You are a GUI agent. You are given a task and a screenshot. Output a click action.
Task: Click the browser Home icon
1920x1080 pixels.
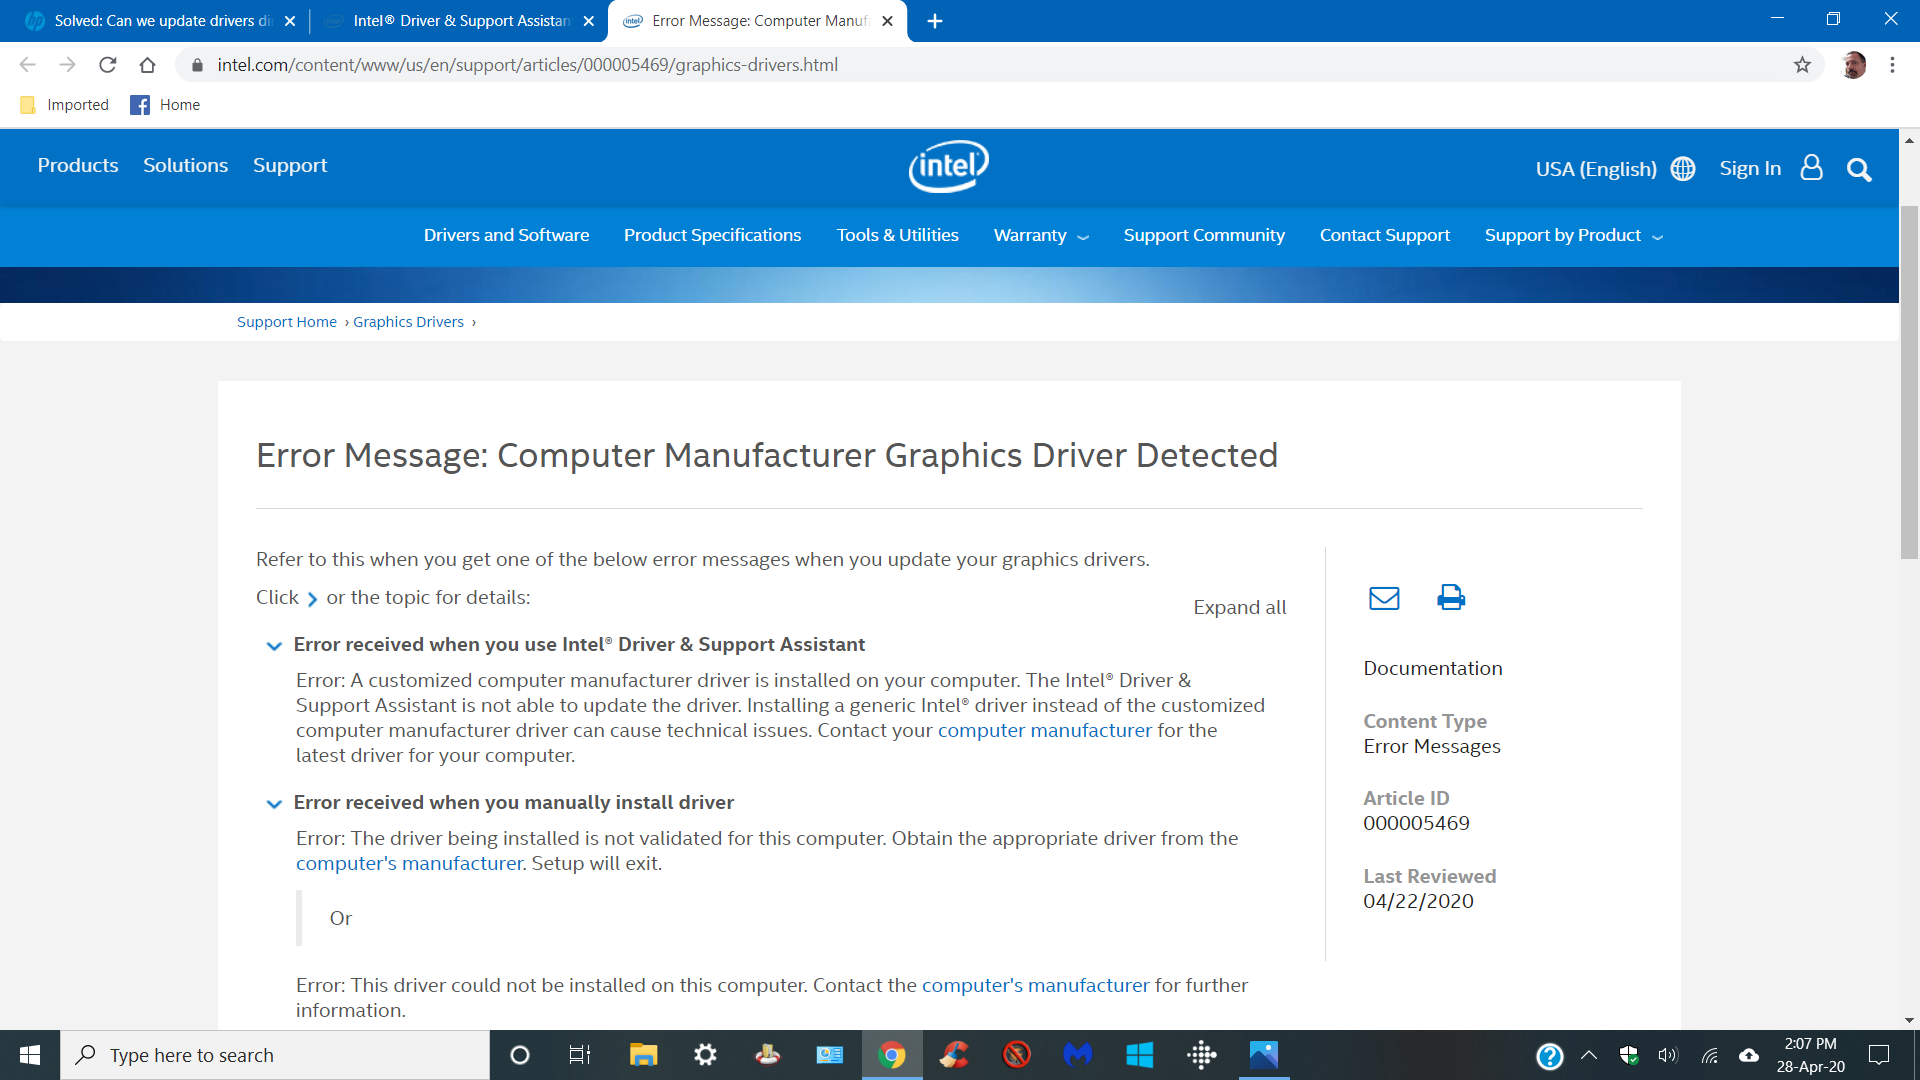point(148,64)
